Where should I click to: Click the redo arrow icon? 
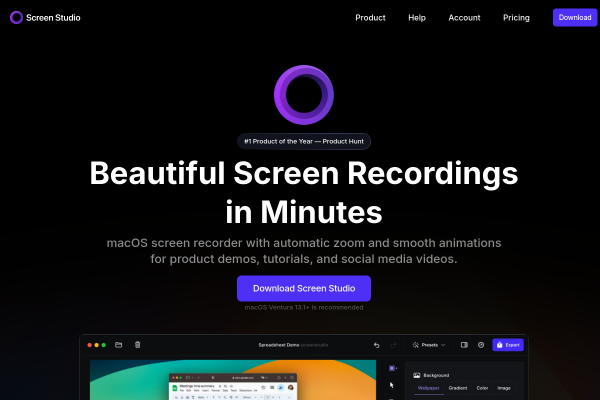click(x=393, y=345)
